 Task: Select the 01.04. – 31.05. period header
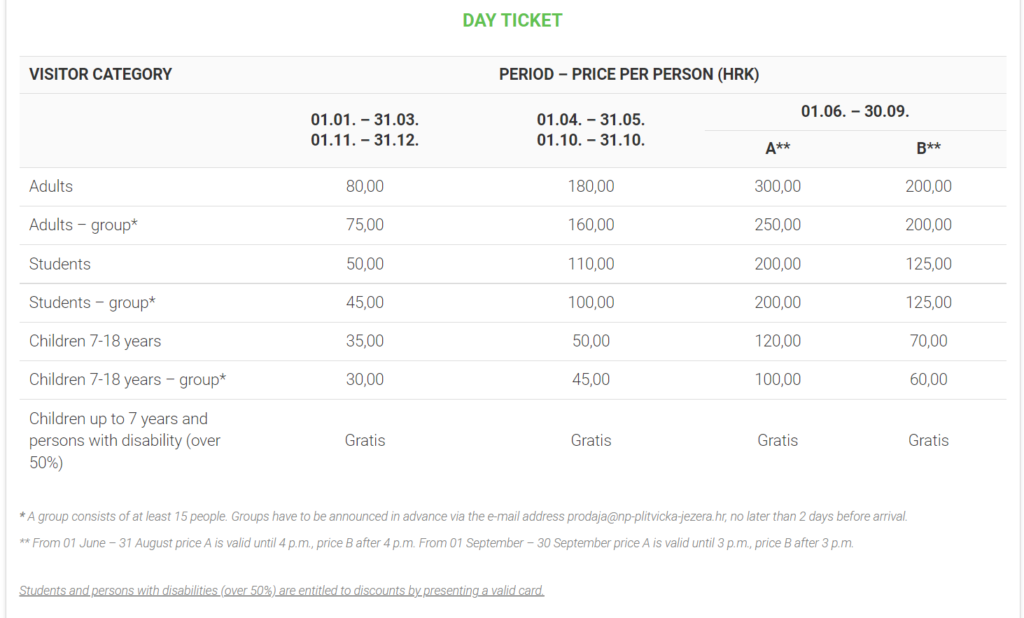[x=591, y=129]
